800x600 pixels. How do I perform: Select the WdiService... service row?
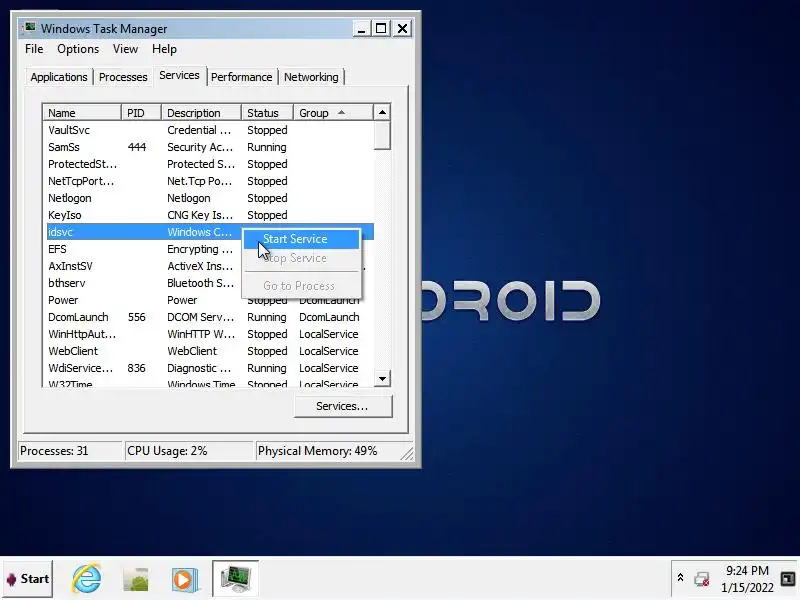click(210, 368)
